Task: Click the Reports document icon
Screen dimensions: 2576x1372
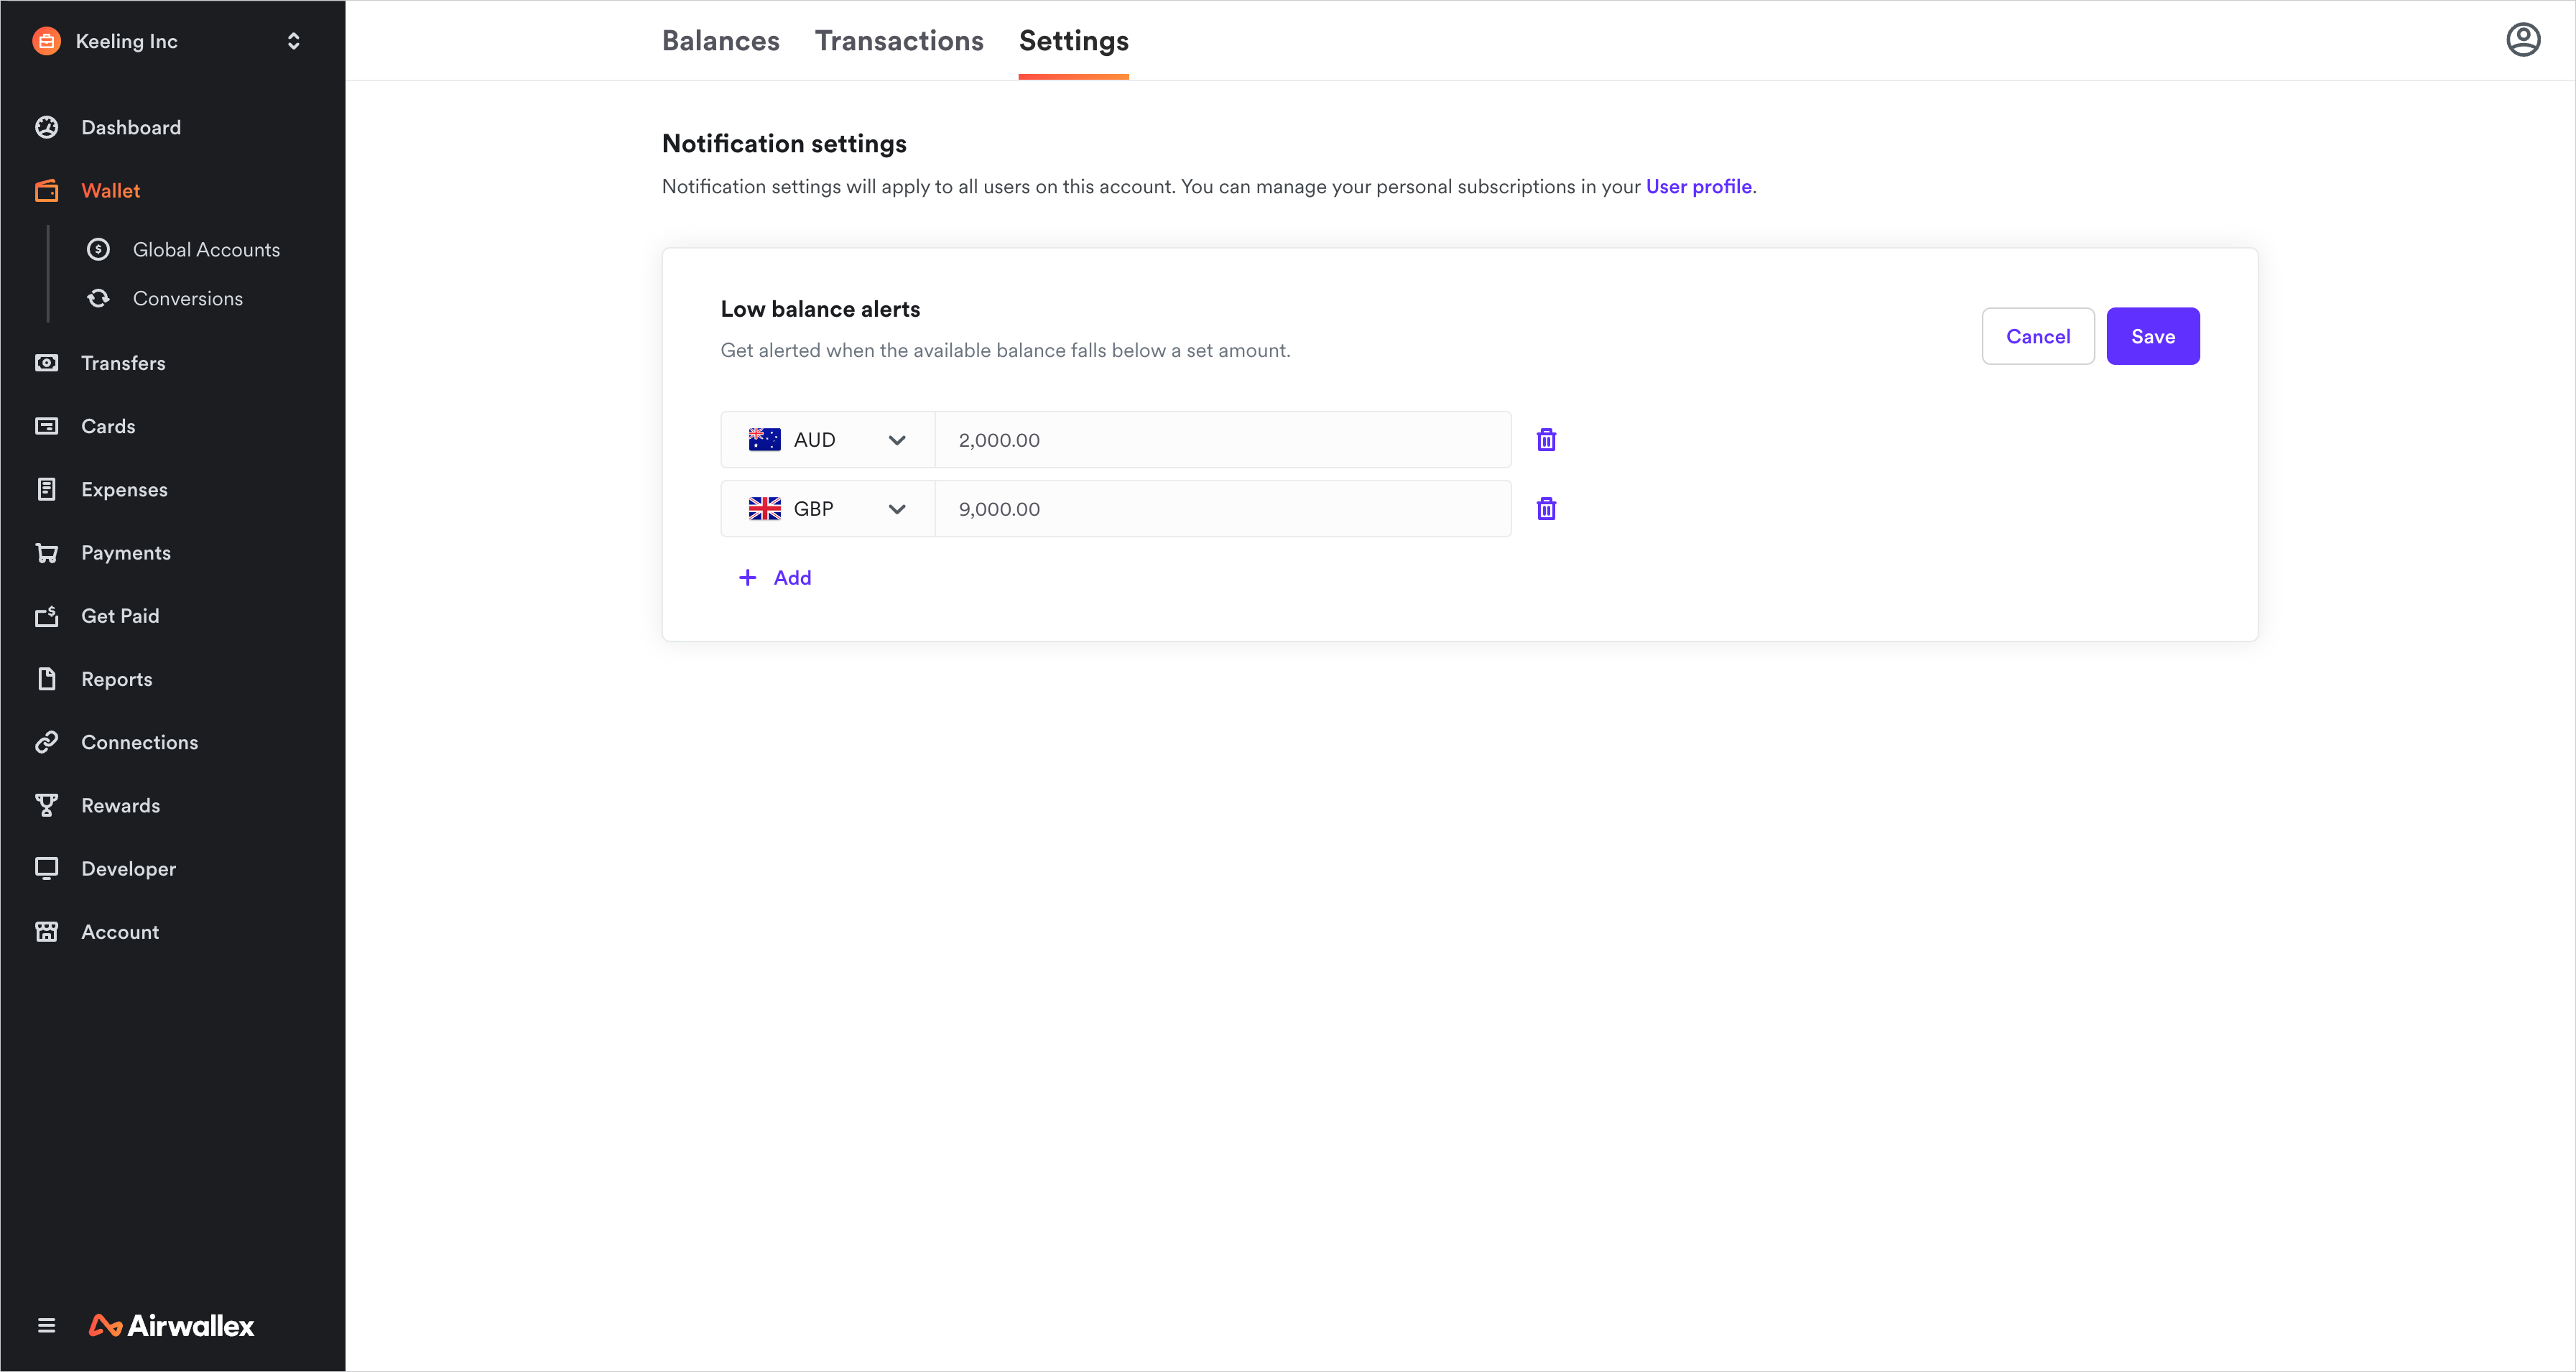Action: coord(46,679)
